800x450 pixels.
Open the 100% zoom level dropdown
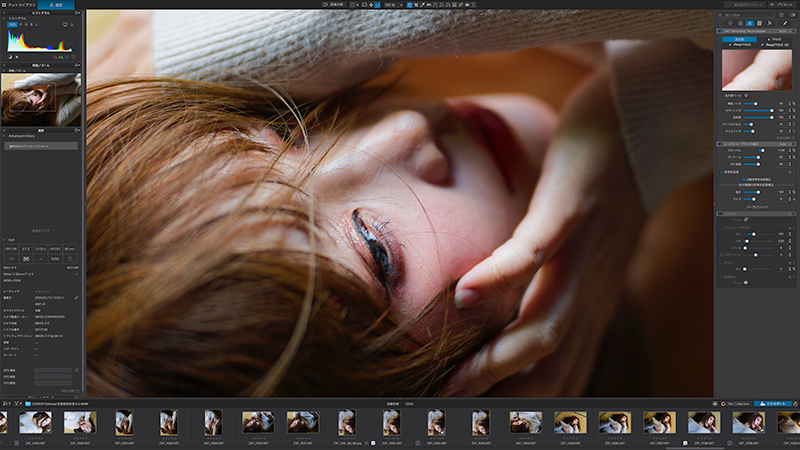(393, 5)
